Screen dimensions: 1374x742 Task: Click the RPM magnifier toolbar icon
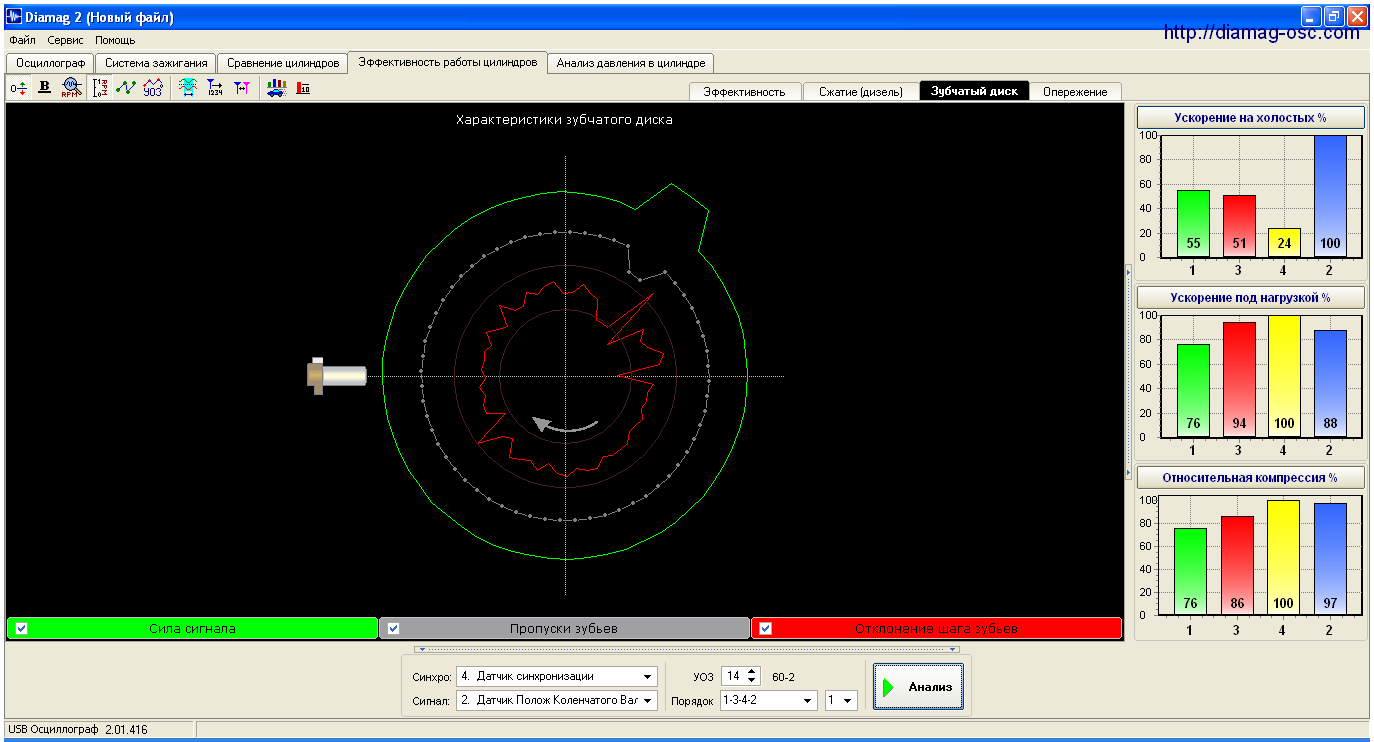[x=71, y=88]
